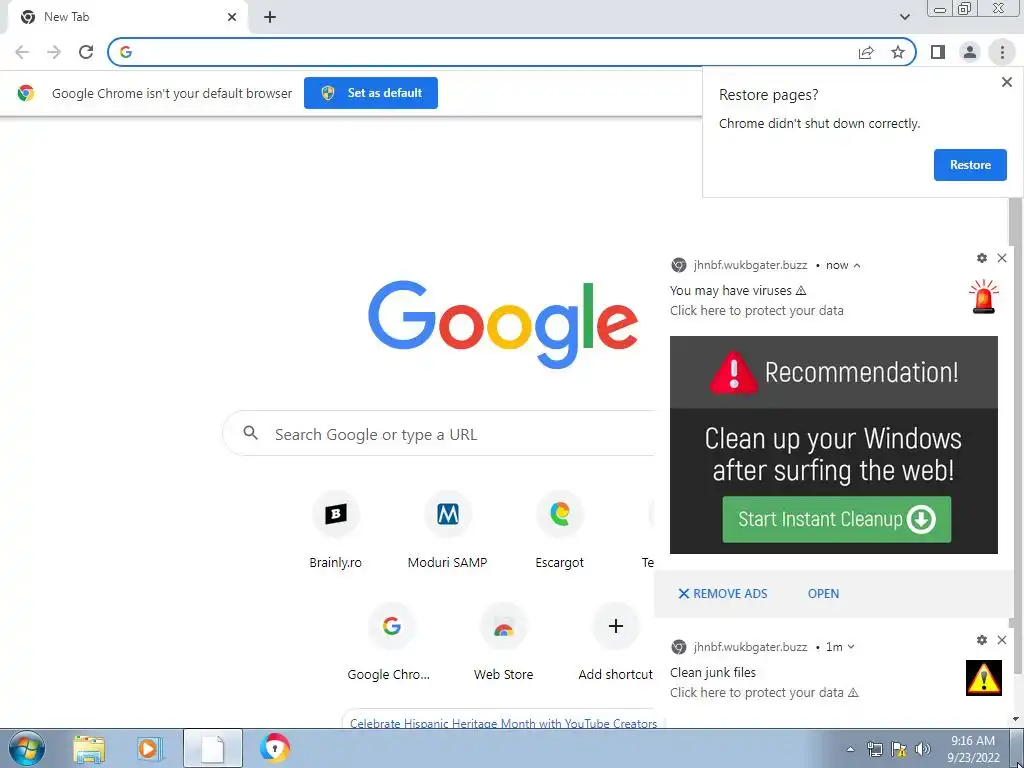Click the forward navigation arrow

pyautogui.click(x=54, y=52)
